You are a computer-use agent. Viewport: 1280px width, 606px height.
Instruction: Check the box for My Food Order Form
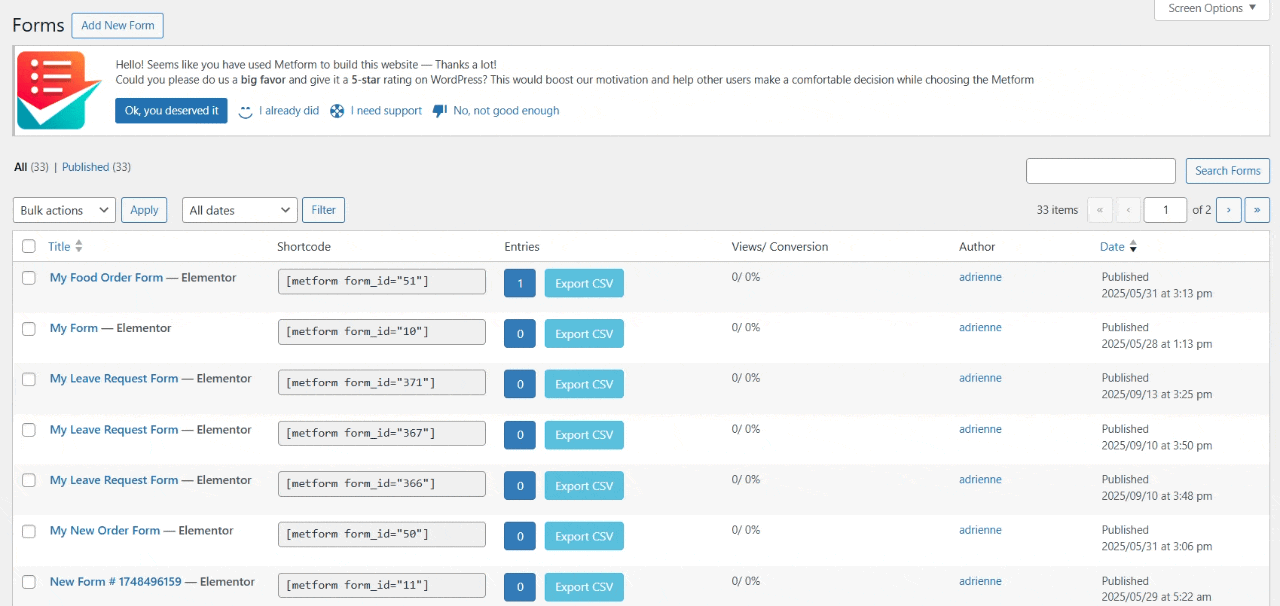(x=28, y=278)
